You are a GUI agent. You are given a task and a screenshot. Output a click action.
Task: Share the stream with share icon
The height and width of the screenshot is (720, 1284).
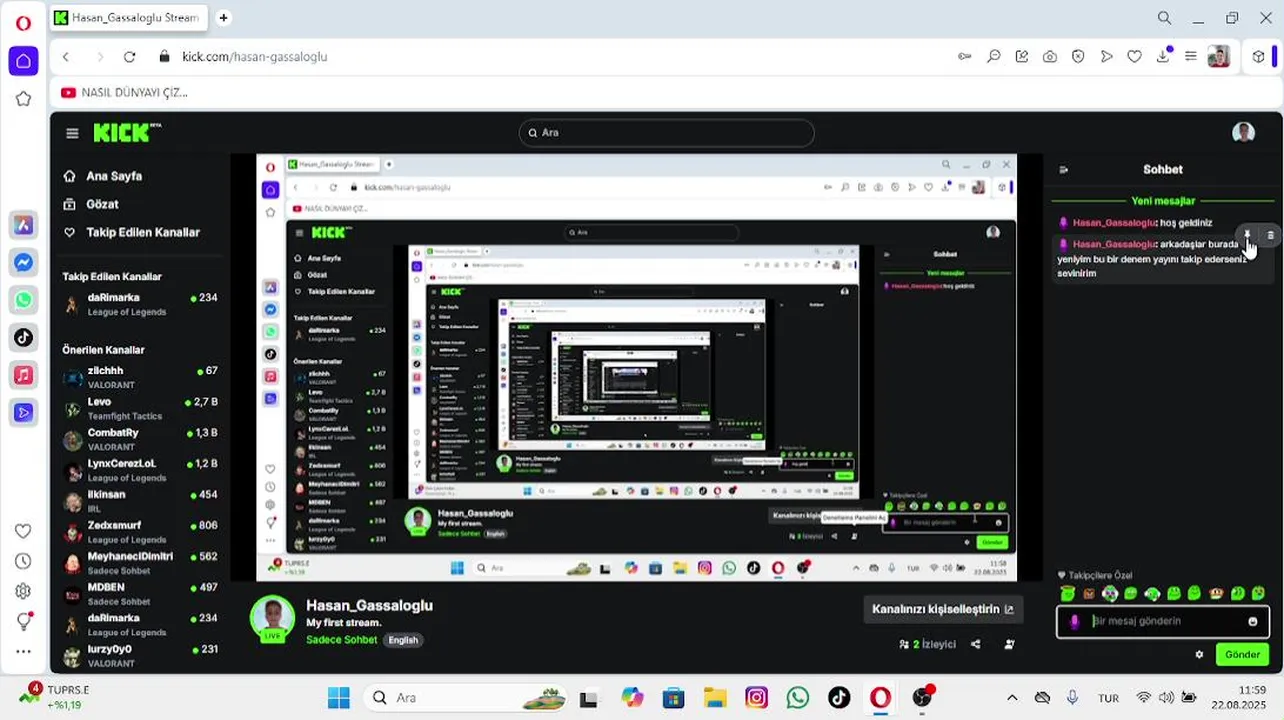click(976, 645)
